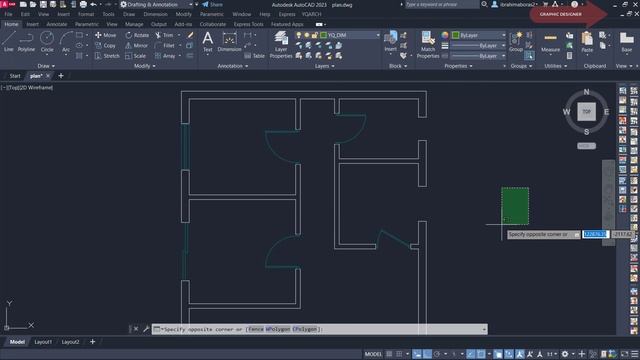
Task: Expand the Draw panel
Action: pyautogui.click(x=46, y=66)
